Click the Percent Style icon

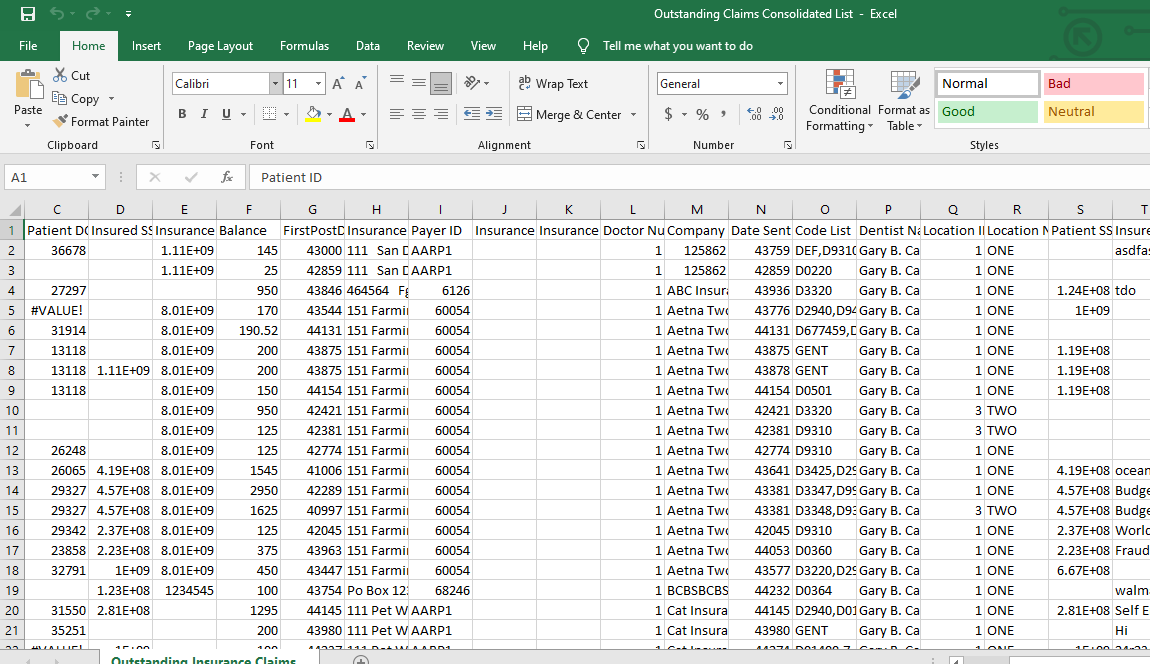tap(702, 114)
